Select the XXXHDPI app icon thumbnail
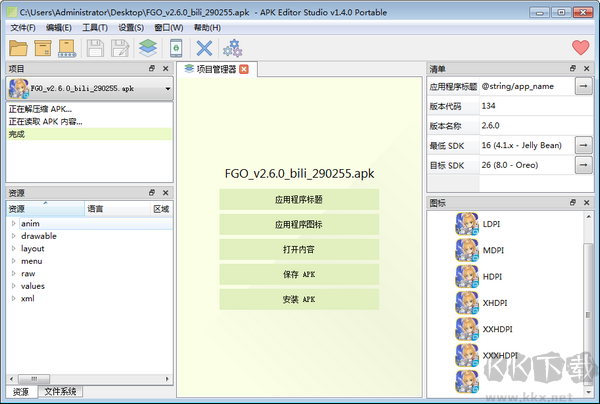This screenshot has height=404, width=600. coord(467,355)
